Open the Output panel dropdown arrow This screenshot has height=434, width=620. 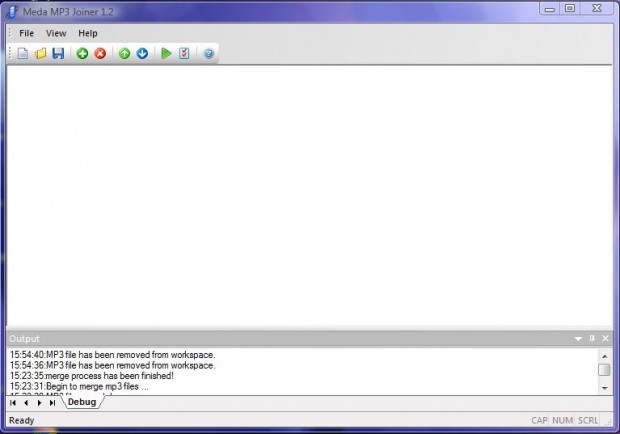coord(578,338)
